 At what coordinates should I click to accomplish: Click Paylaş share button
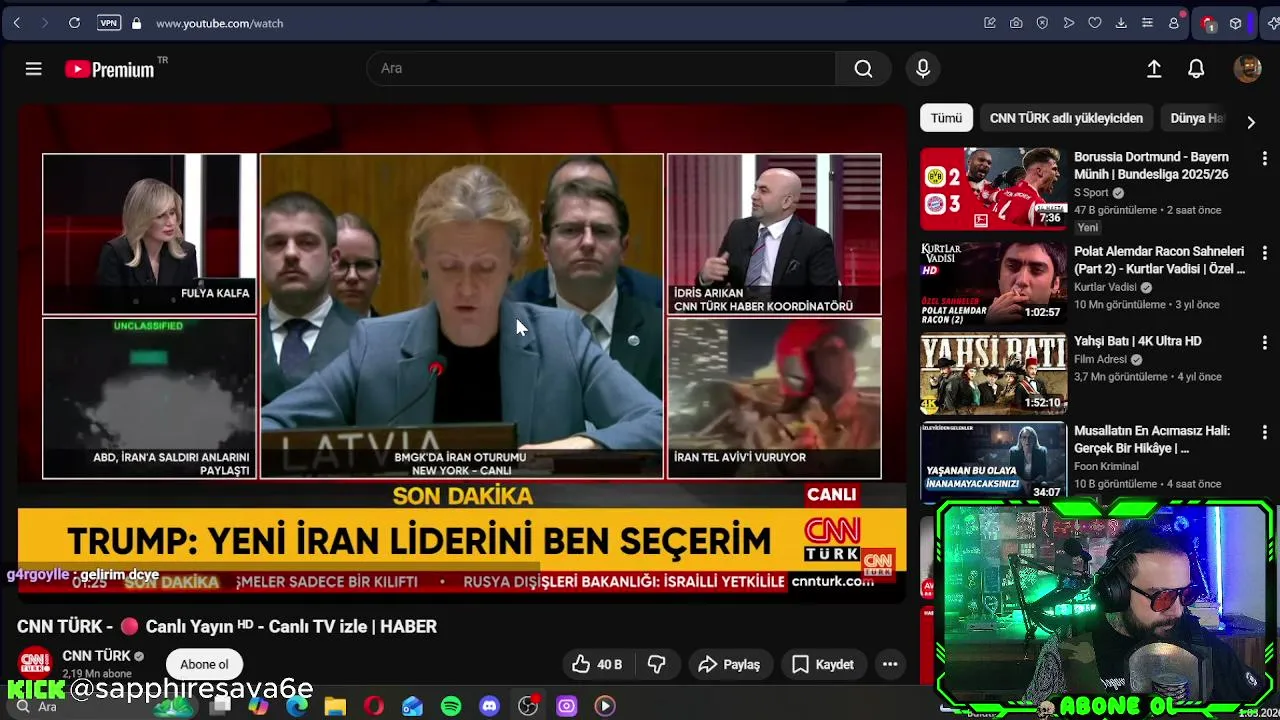729,664
